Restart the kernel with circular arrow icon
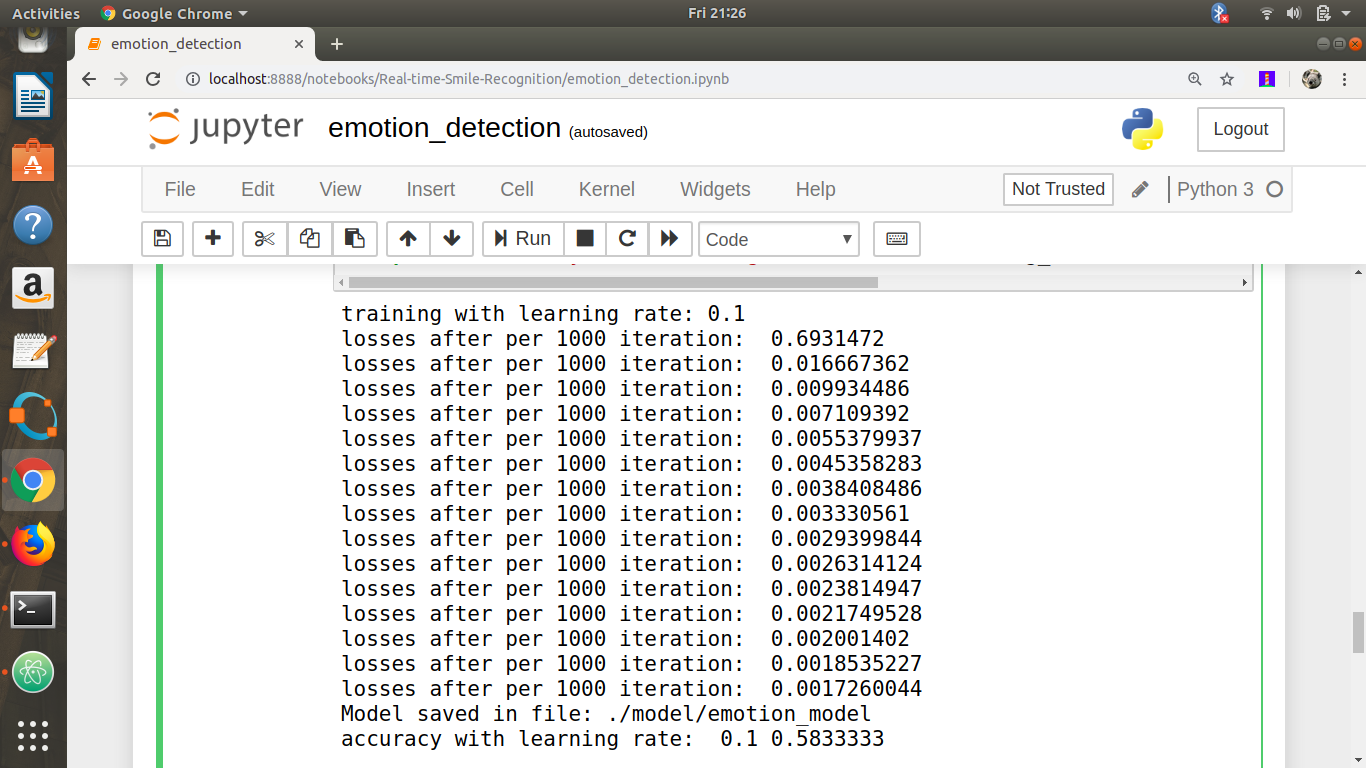This screenshot has width=1366, height=768. [x=627, y=239]
